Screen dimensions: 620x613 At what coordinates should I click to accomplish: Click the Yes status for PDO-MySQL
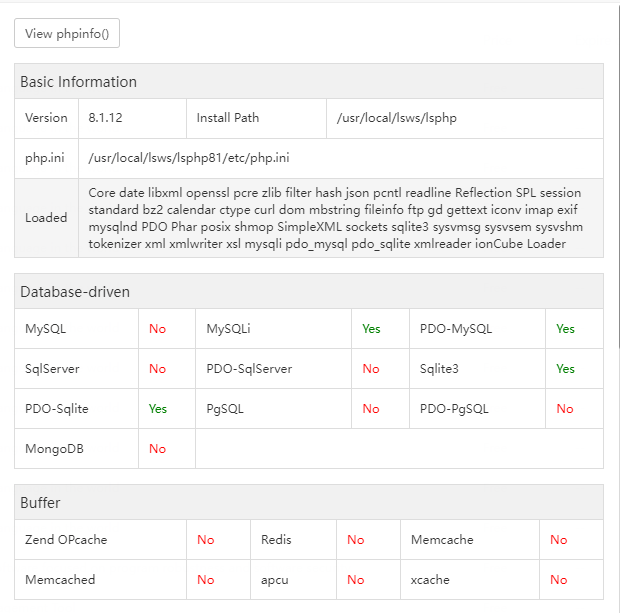(565, 329)
